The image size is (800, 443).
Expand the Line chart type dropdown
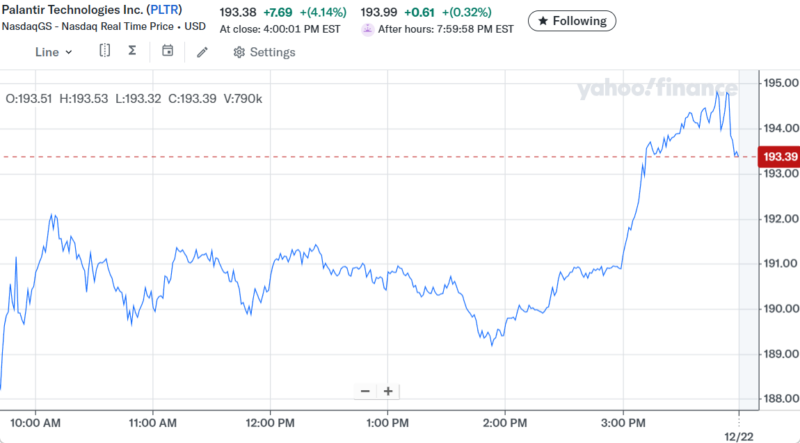[x=54, y=52]
